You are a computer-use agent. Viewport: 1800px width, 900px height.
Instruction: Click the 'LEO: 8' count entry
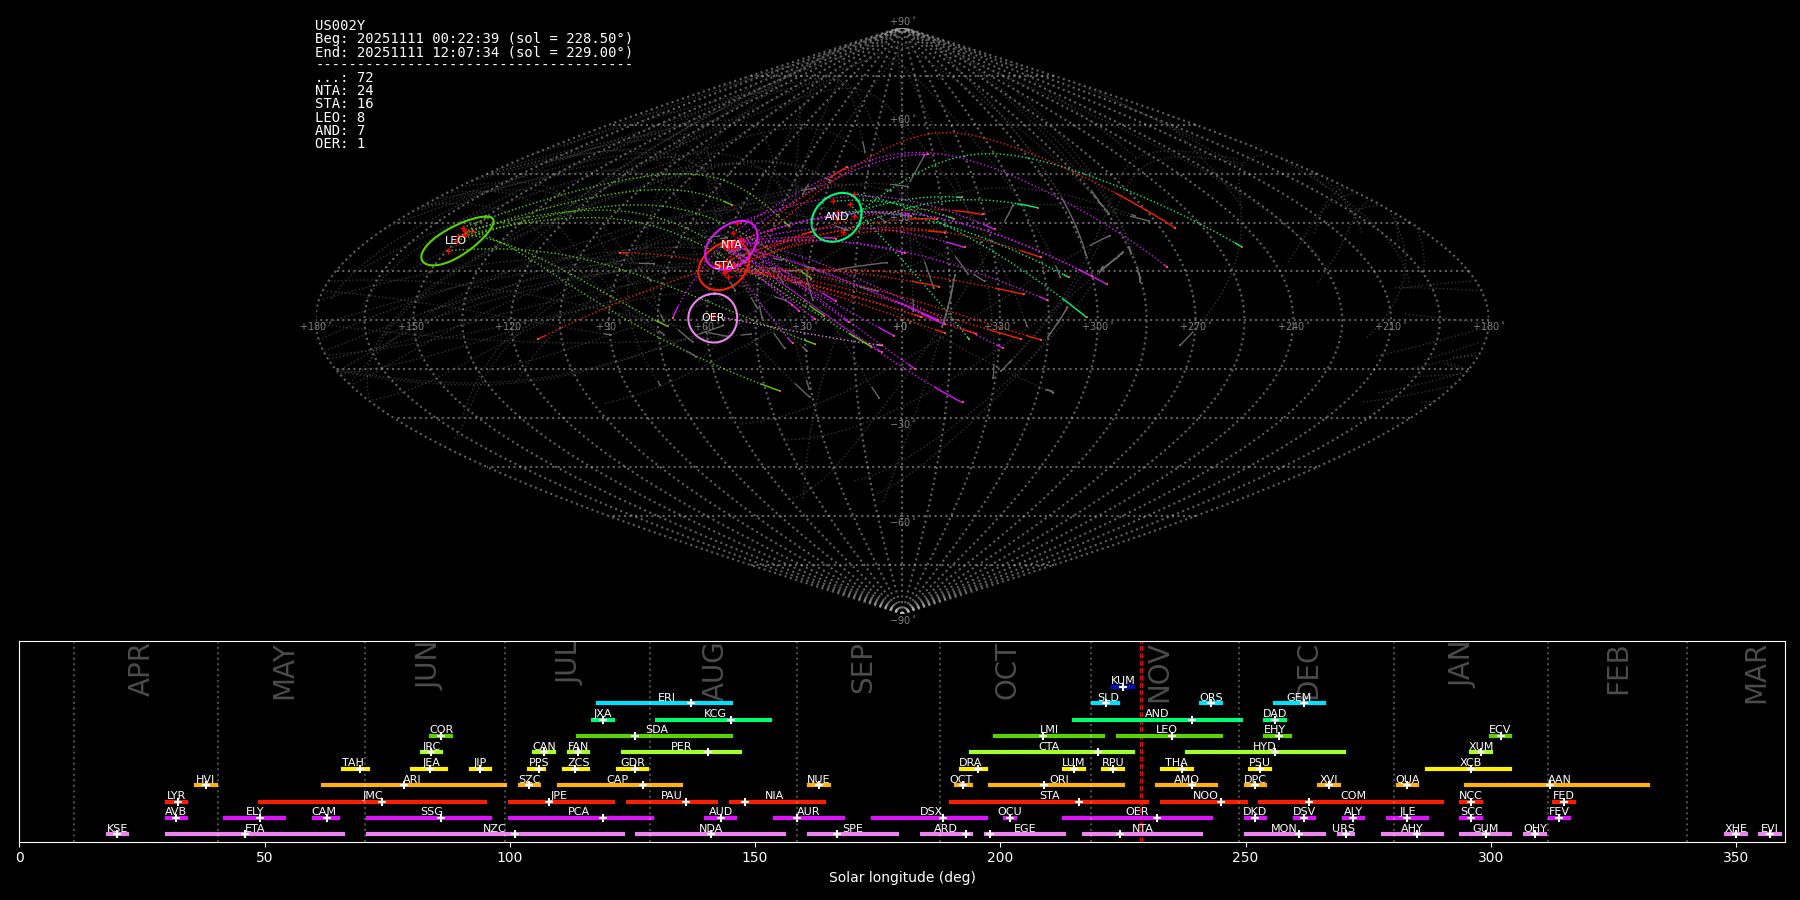[340, 117]
